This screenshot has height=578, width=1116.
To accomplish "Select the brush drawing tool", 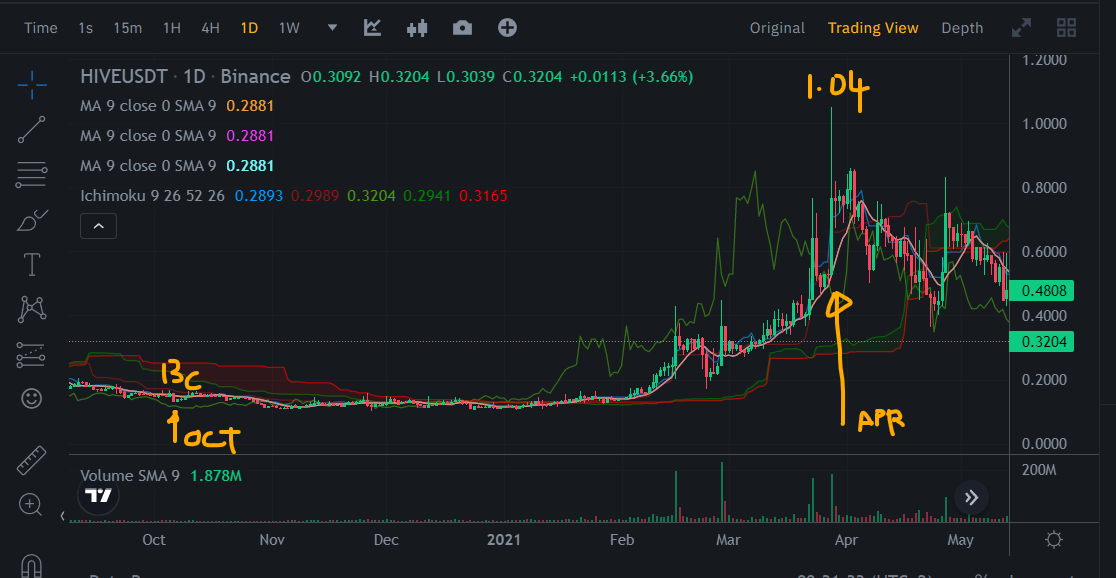I will [32, 220].
